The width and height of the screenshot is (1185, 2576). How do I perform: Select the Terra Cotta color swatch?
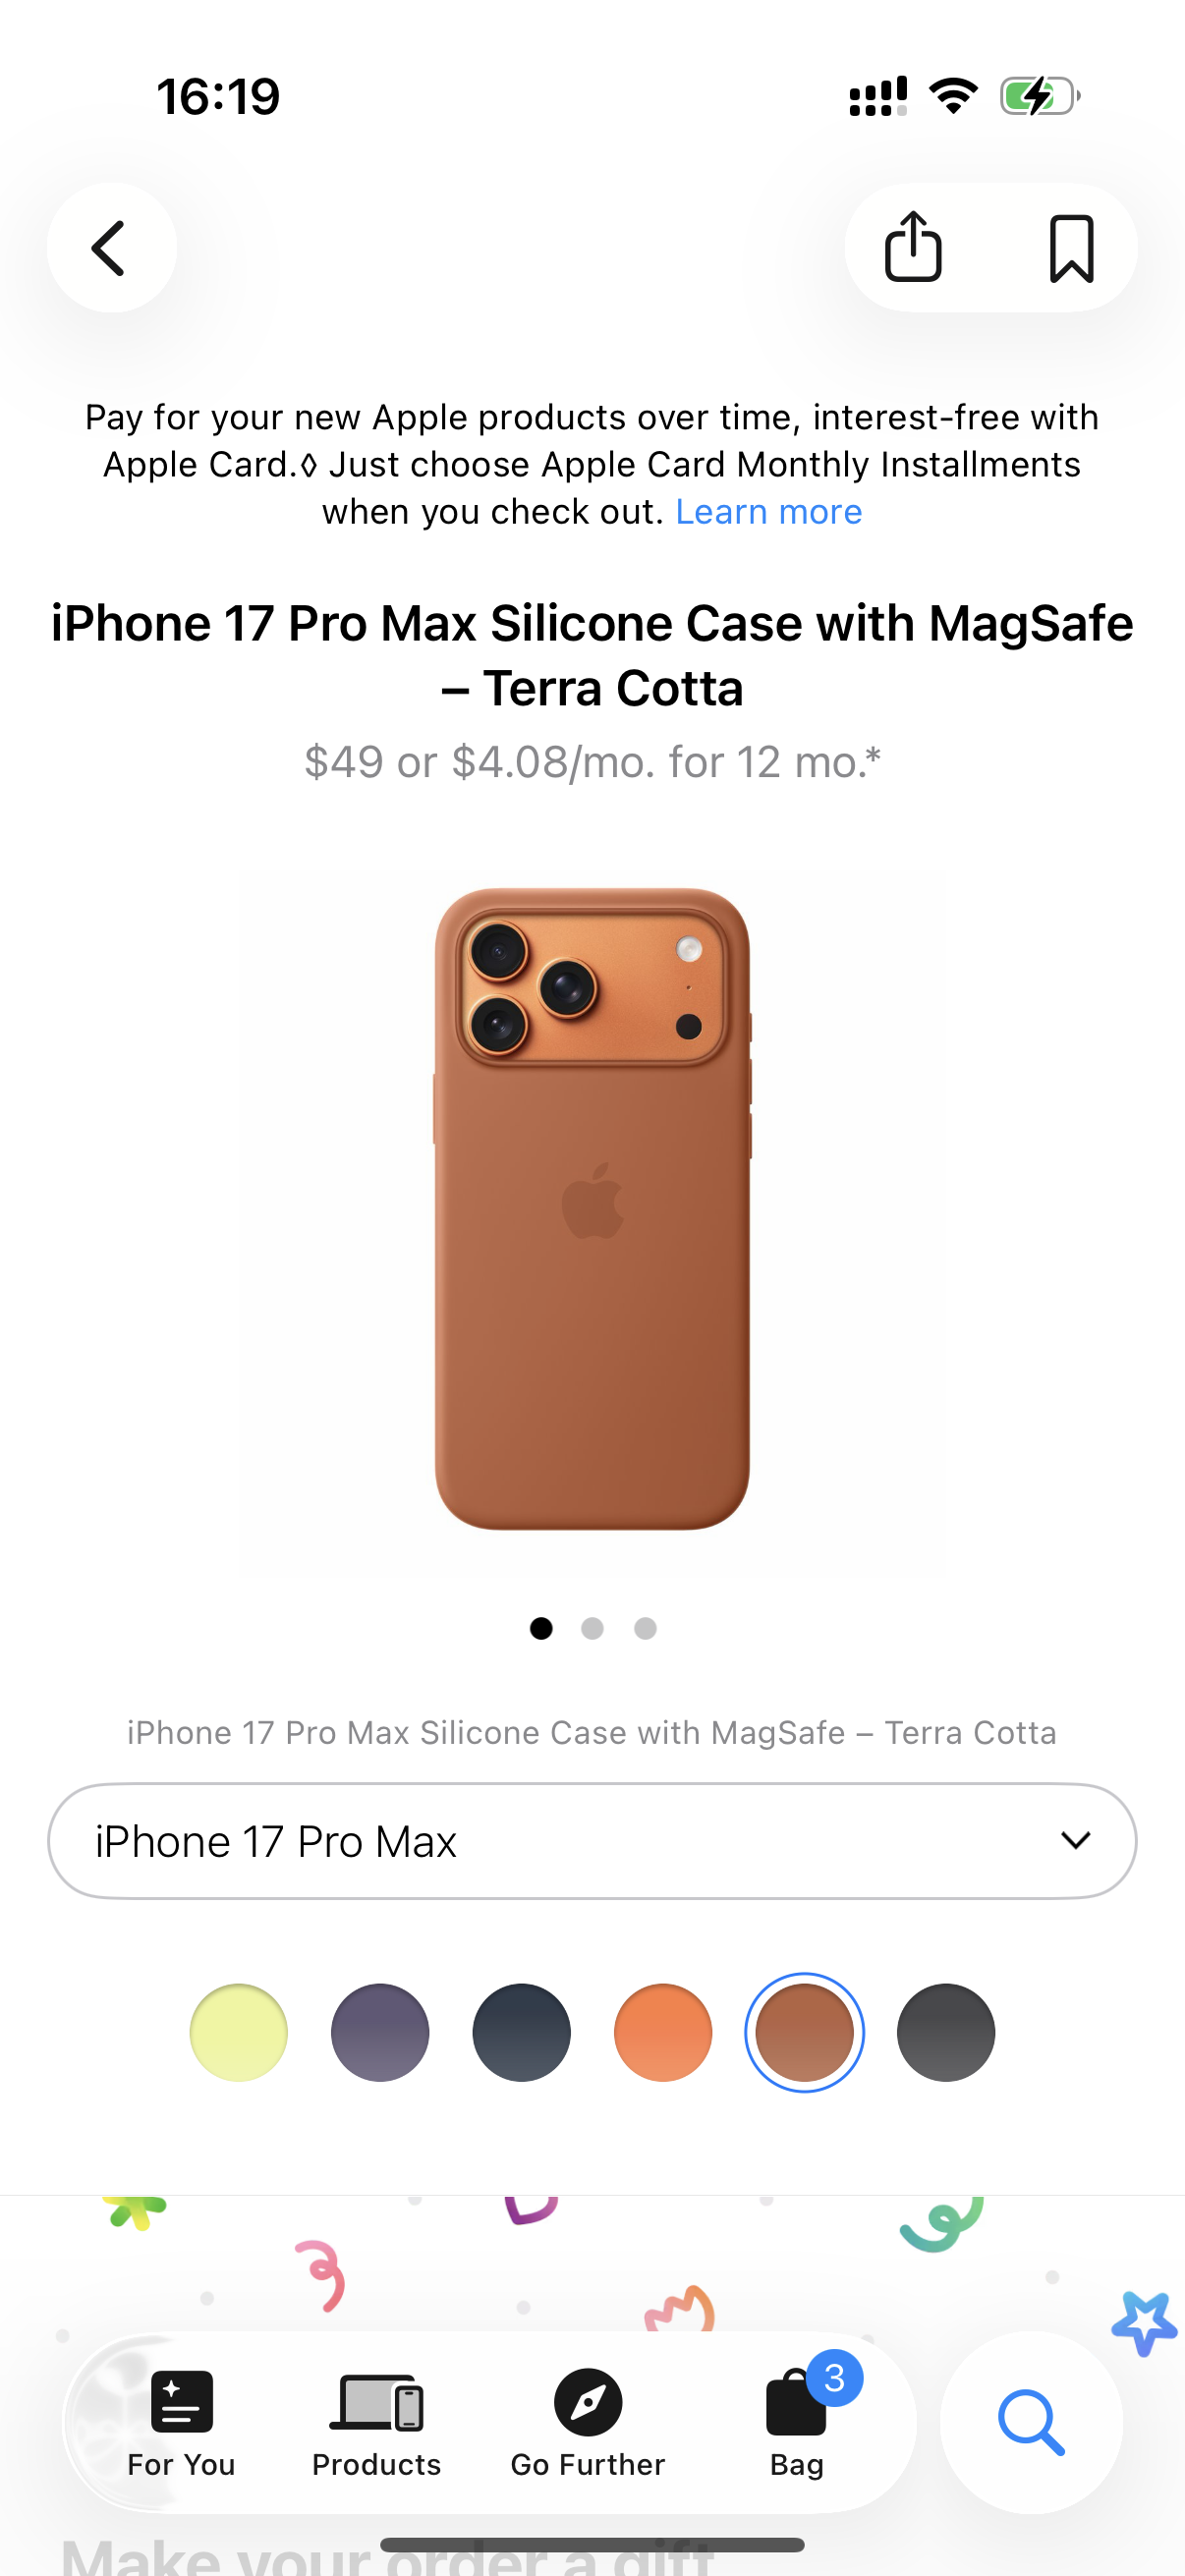804,2033
